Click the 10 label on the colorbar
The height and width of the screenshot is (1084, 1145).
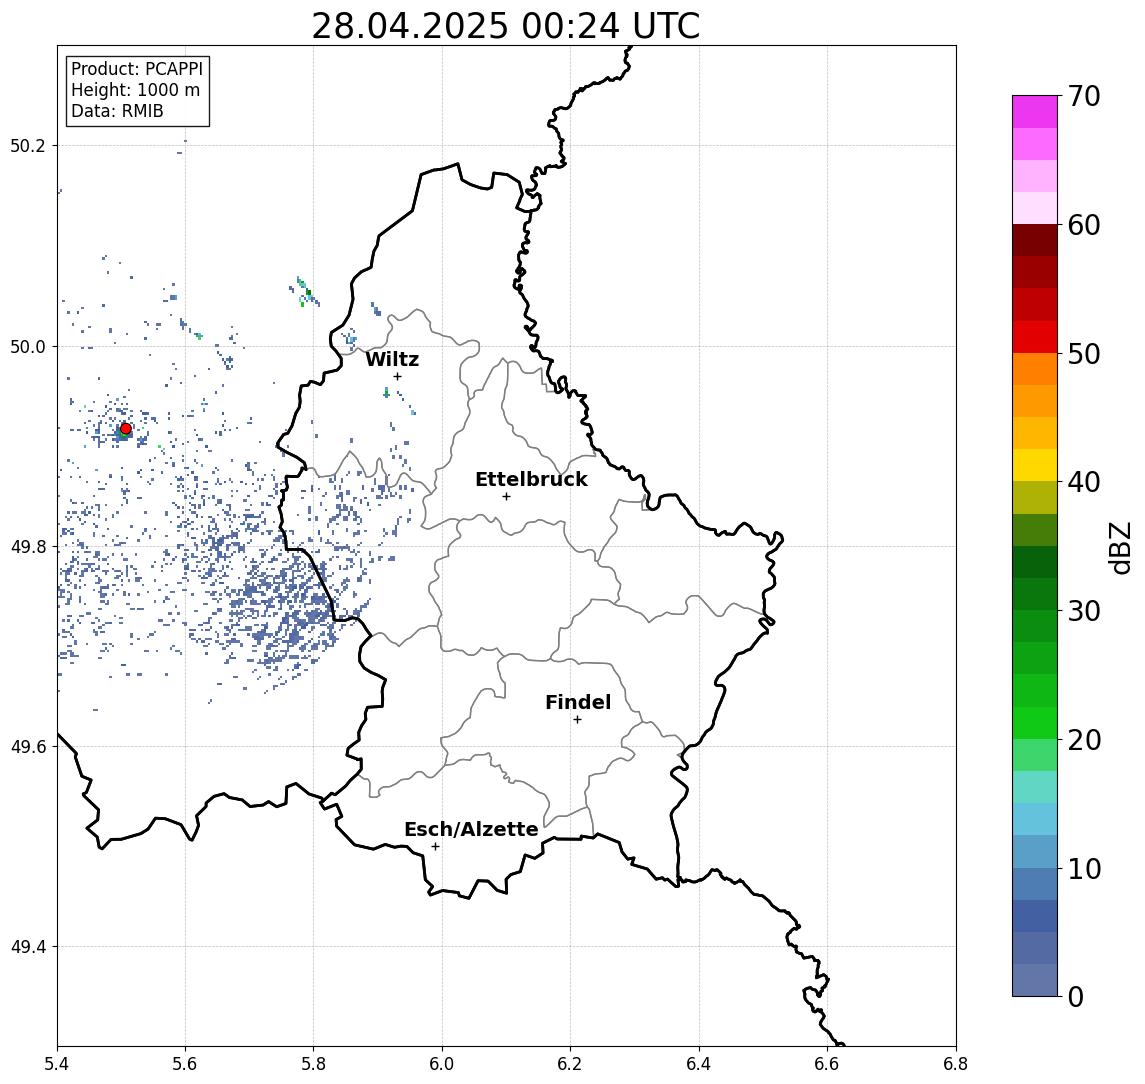[x=1084, y=868]
